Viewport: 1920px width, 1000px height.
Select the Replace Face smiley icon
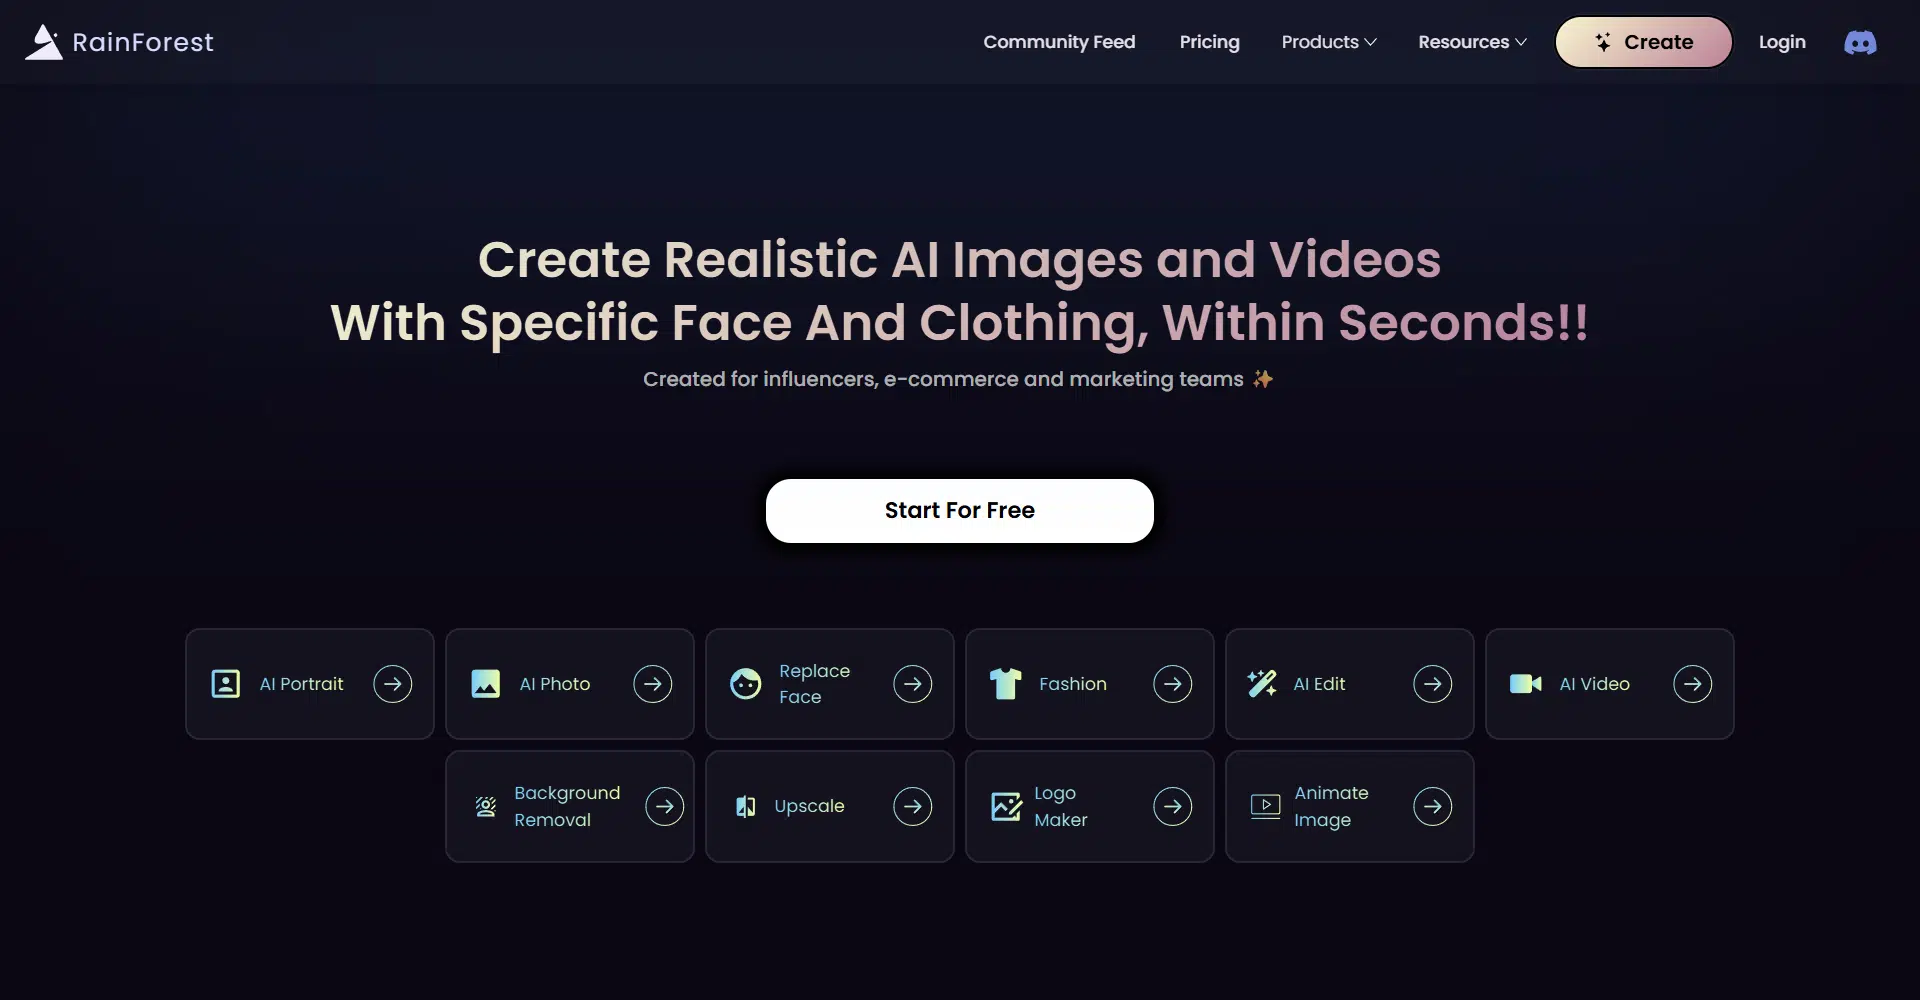point(746,684)
